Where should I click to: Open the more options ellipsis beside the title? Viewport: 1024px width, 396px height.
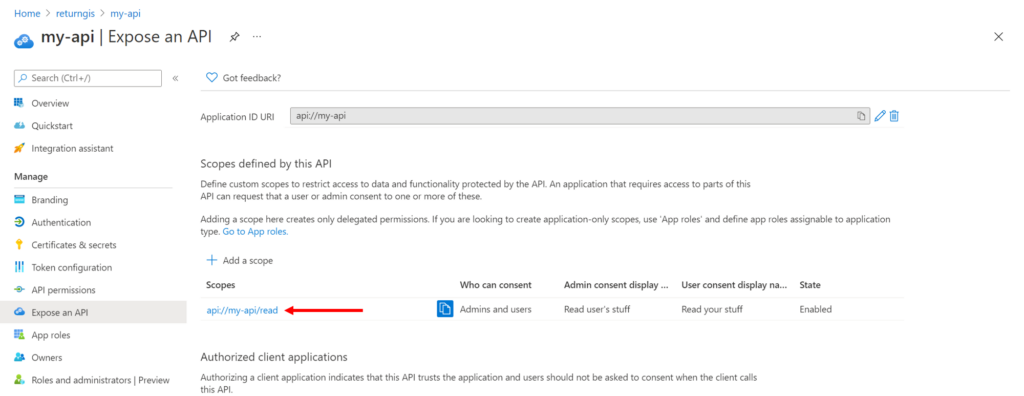pyautogui.click(x=257, y=37)
